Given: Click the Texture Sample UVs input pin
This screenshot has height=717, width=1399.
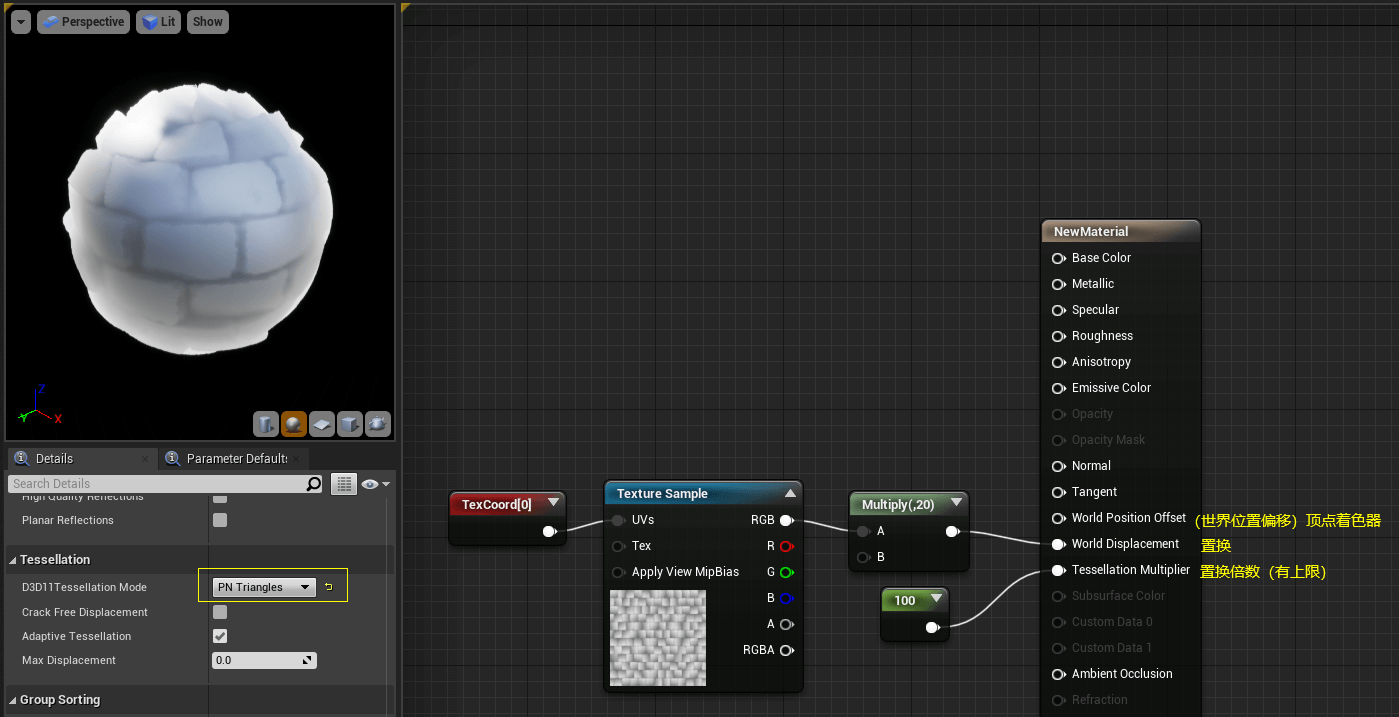Looking at the screenshot, I should (619, 520).
